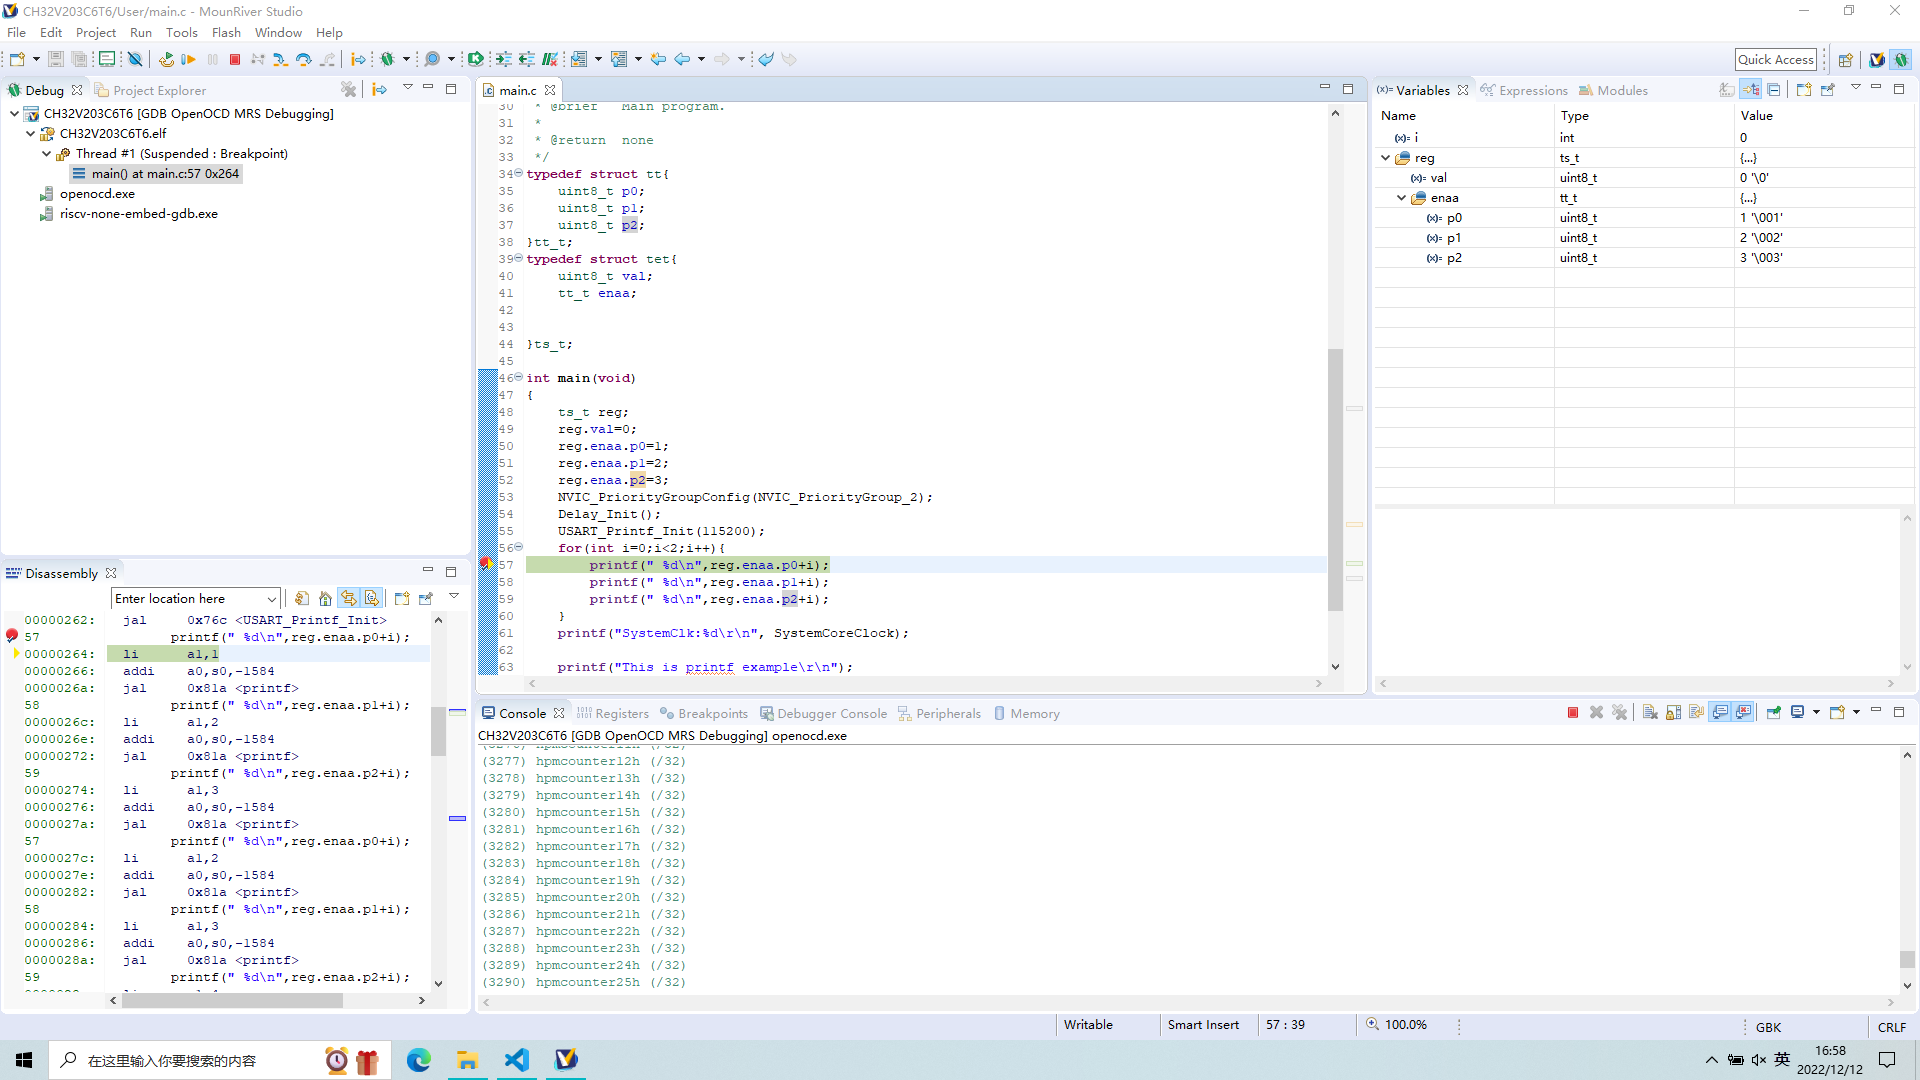
Task: Click the p2 variable value 3 '\003'
Action: (x=1761, y=258)
